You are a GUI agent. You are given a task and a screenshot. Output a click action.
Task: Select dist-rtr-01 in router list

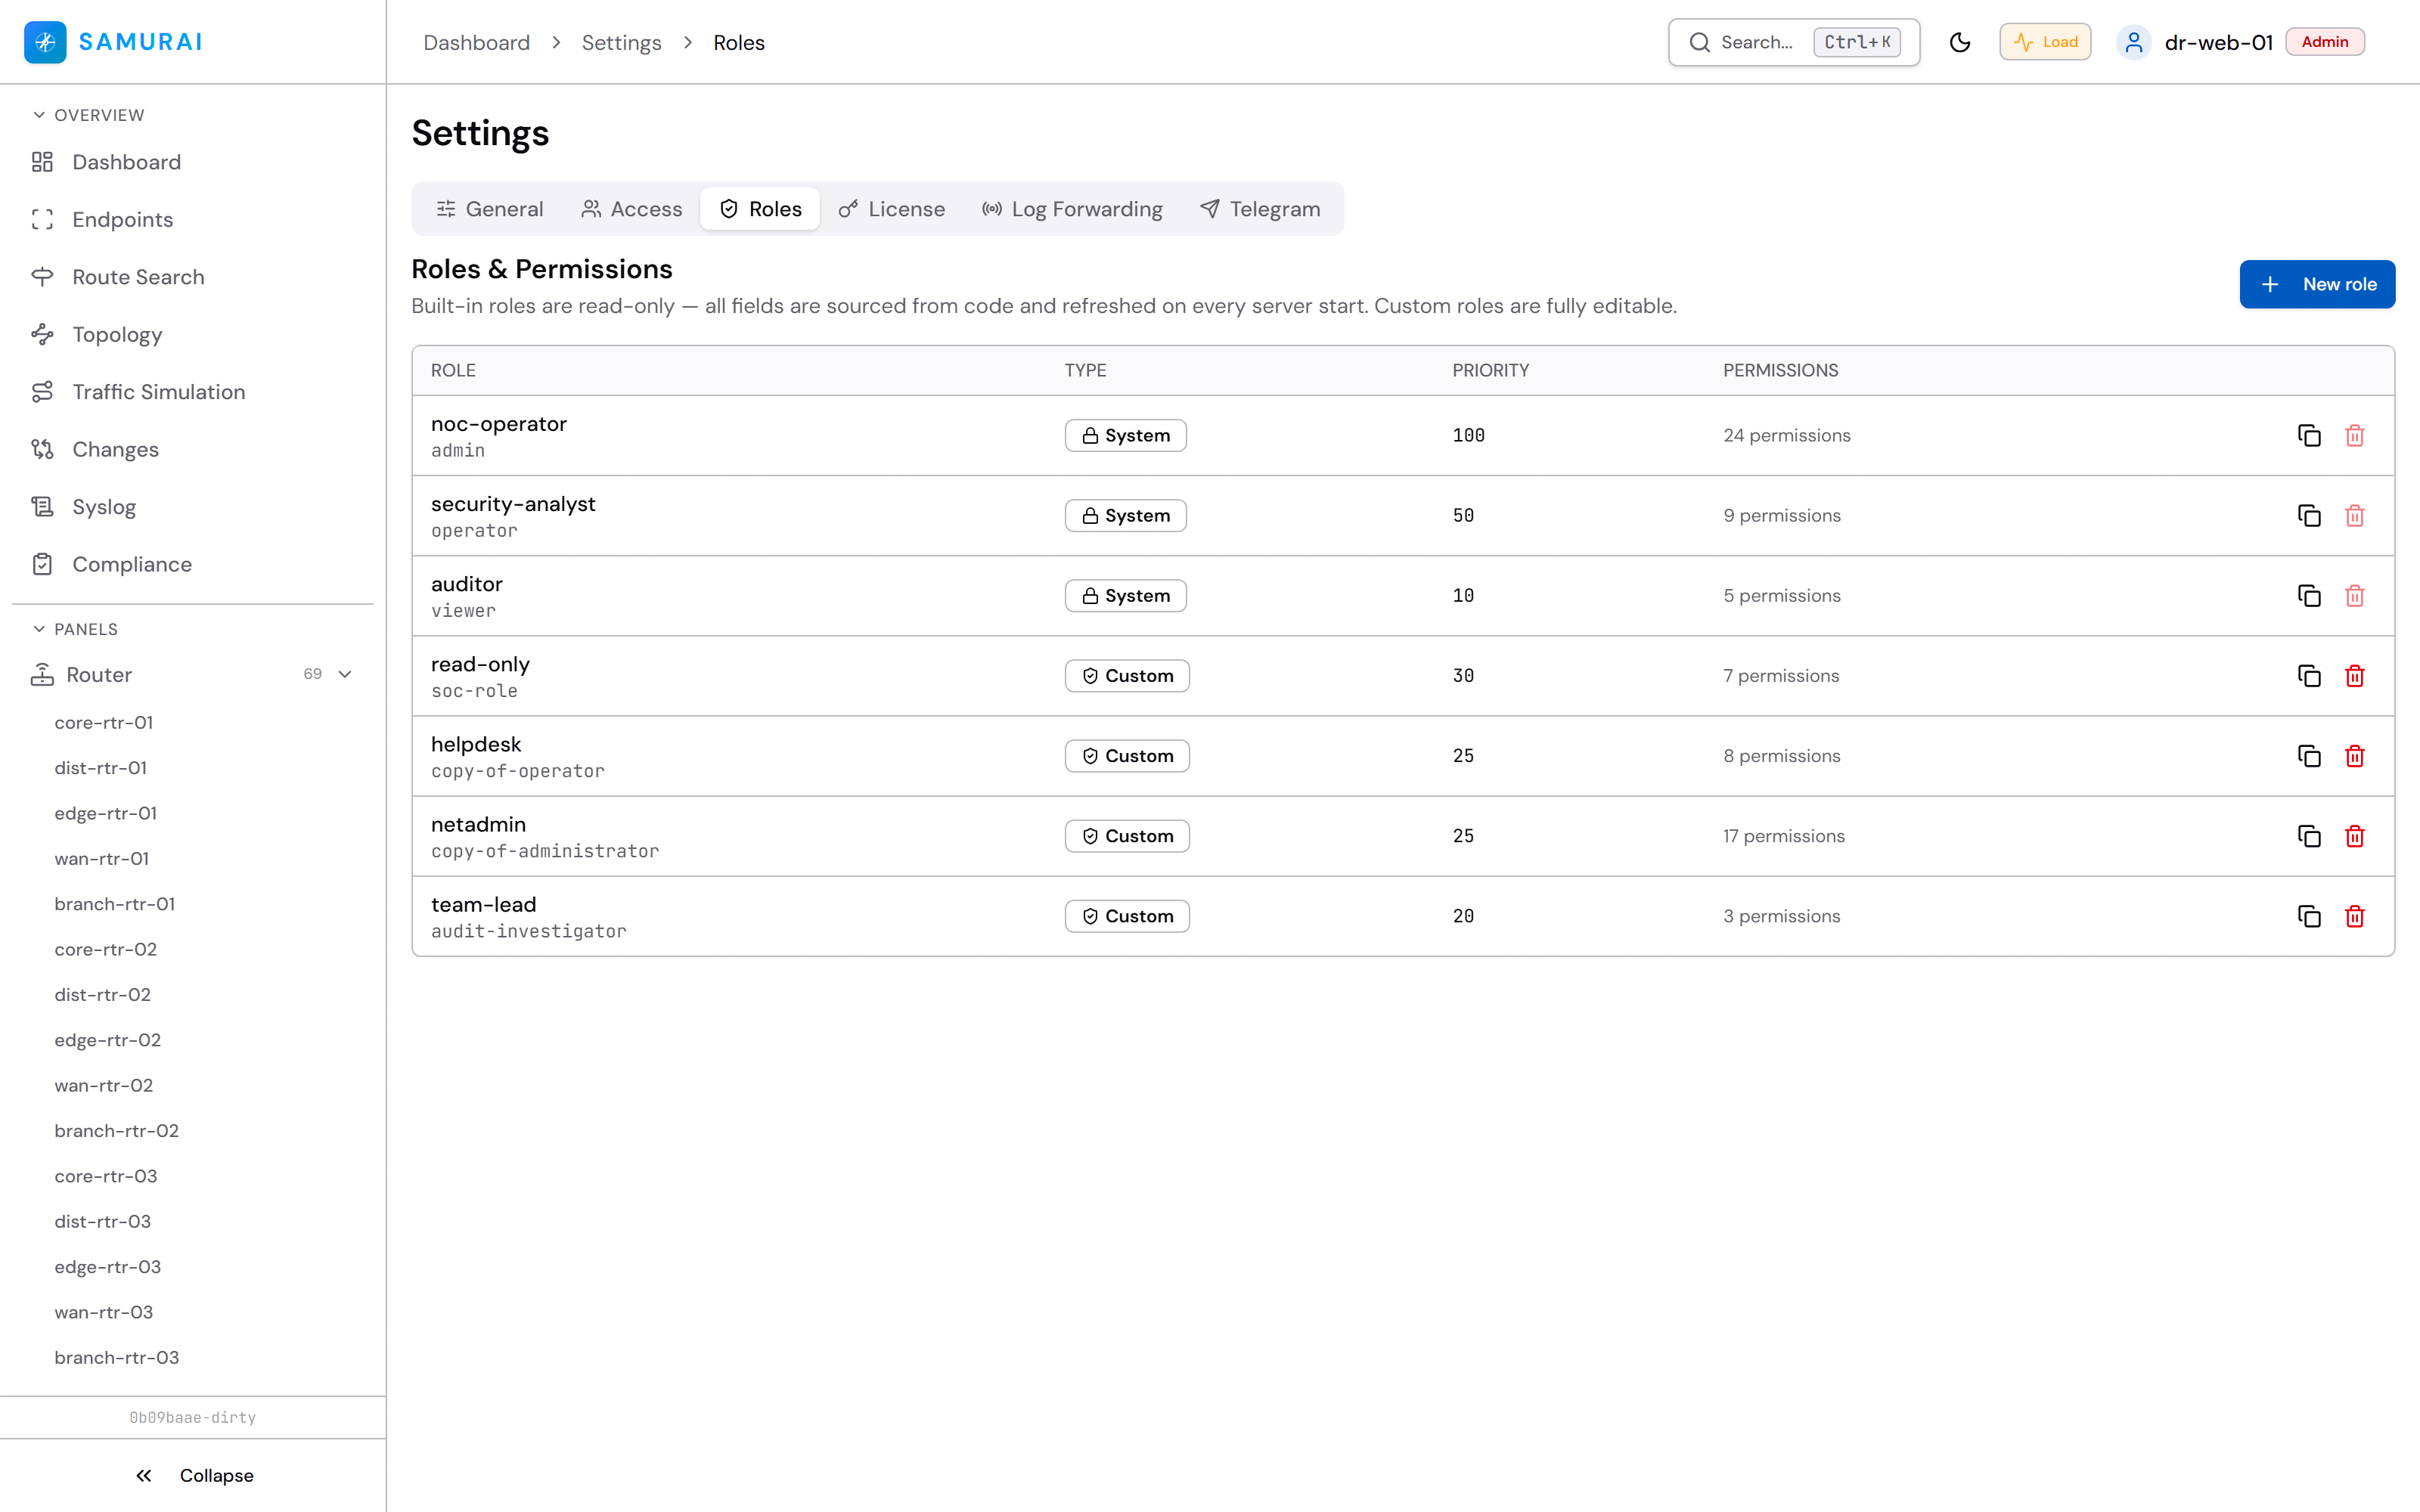[101, 767]
